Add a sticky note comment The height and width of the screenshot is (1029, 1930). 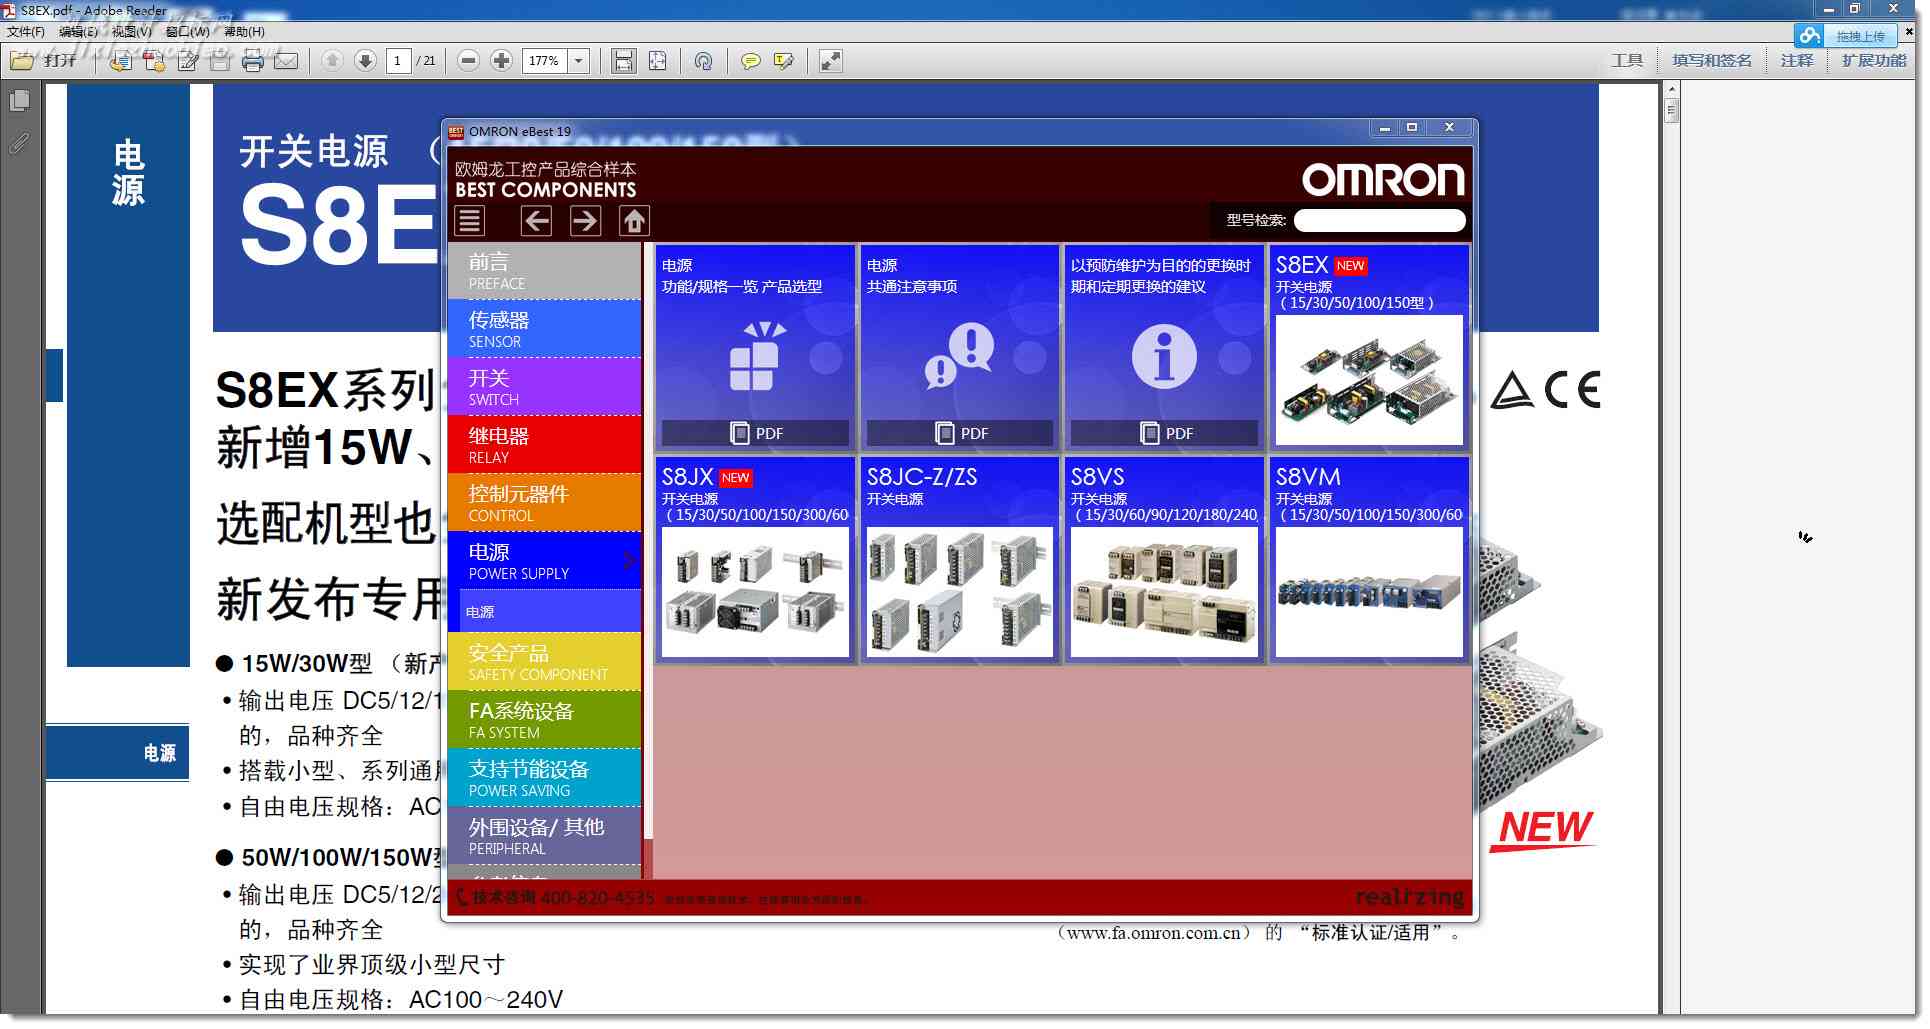point(750,61)
